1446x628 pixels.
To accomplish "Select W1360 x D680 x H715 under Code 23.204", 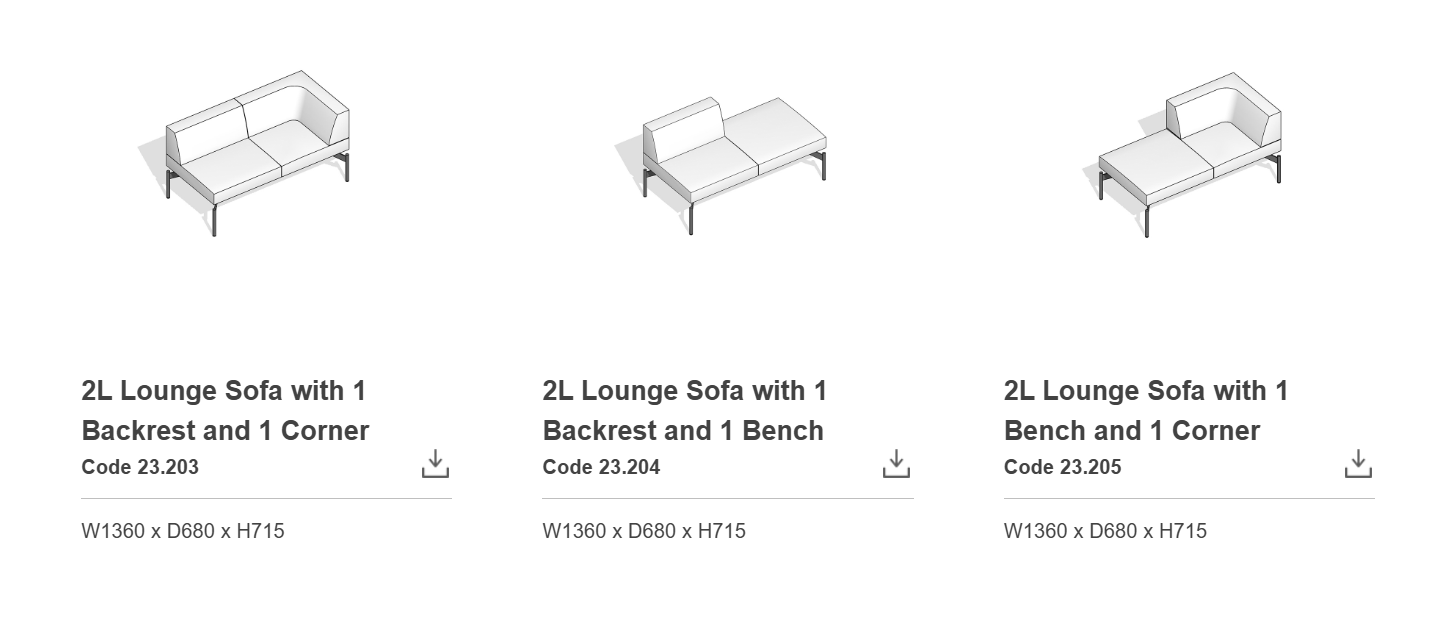I will (644, 531).
